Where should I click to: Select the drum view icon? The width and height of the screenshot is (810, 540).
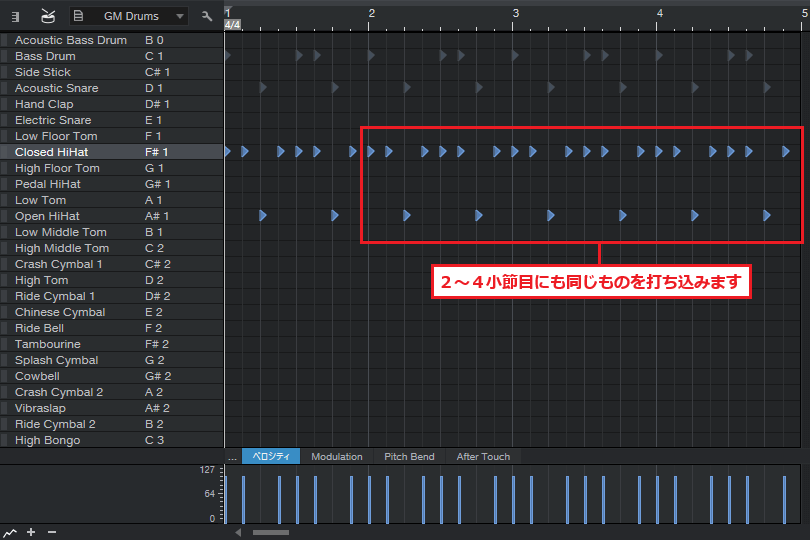coord(48,16)
